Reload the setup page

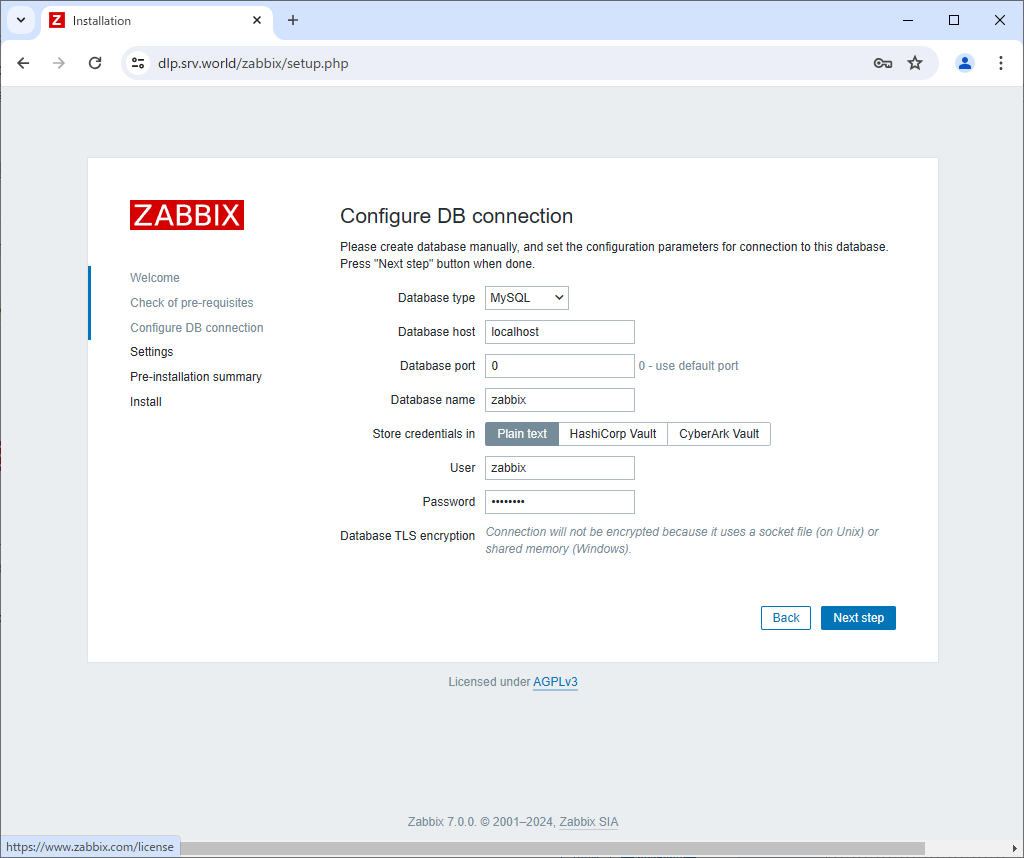pyautogui.click(x=95, y=63)
